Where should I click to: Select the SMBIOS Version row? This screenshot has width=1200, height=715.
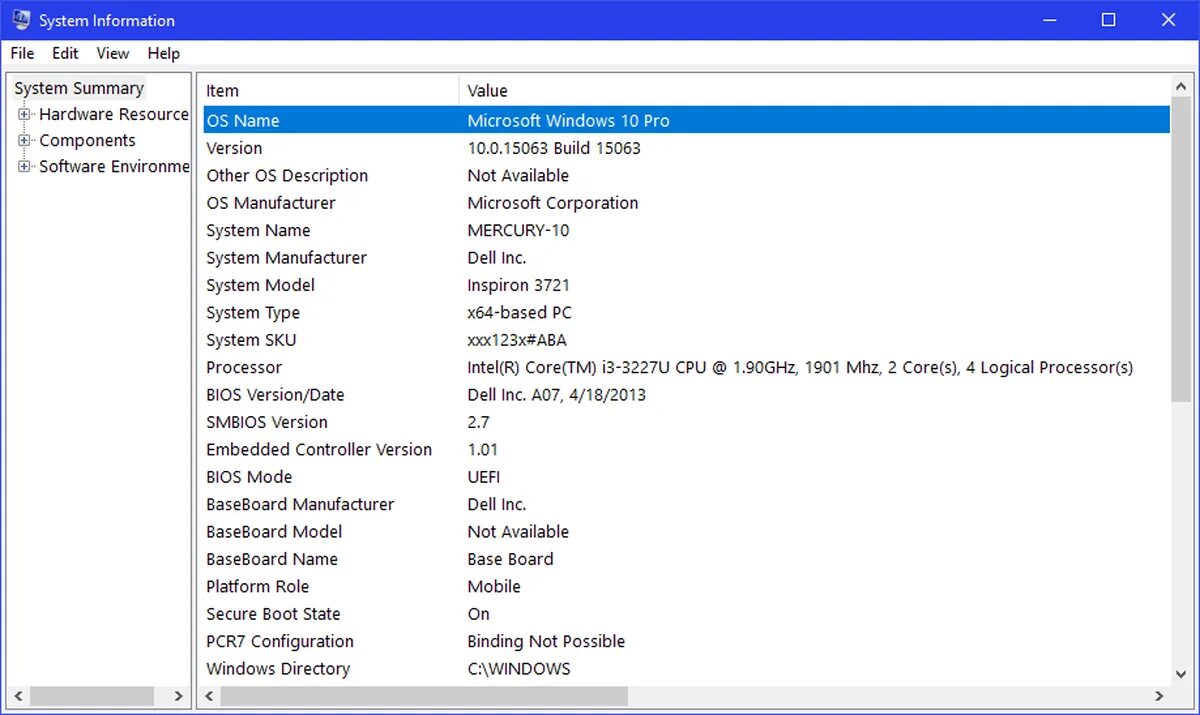click(x=686, y=422)
